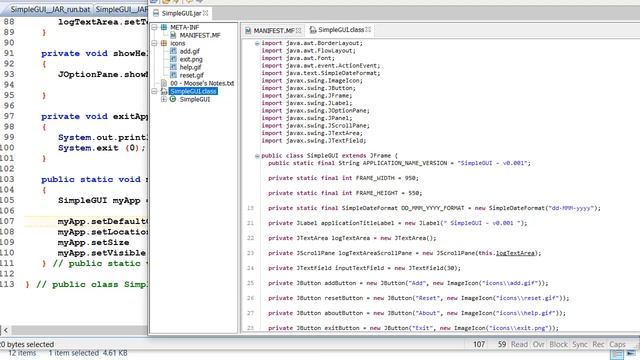Click the Moose's Notes text file icon
Screen dimensions: 640x360
(164, 83)
